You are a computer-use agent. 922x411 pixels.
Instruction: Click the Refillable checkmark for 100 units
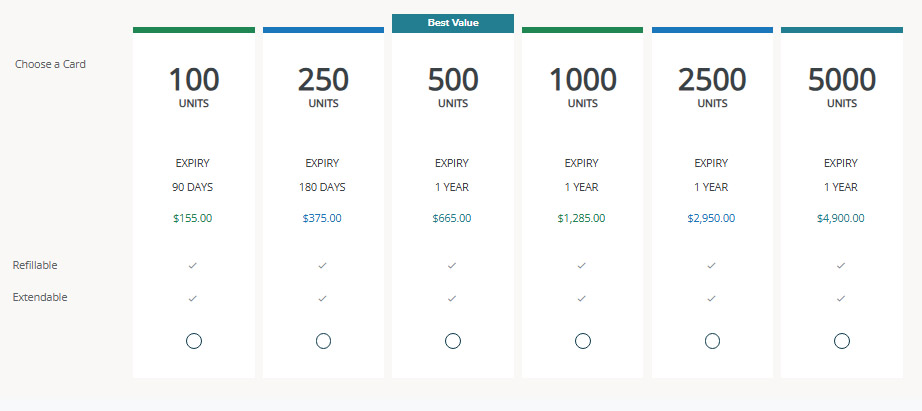(x=193, y=265)
